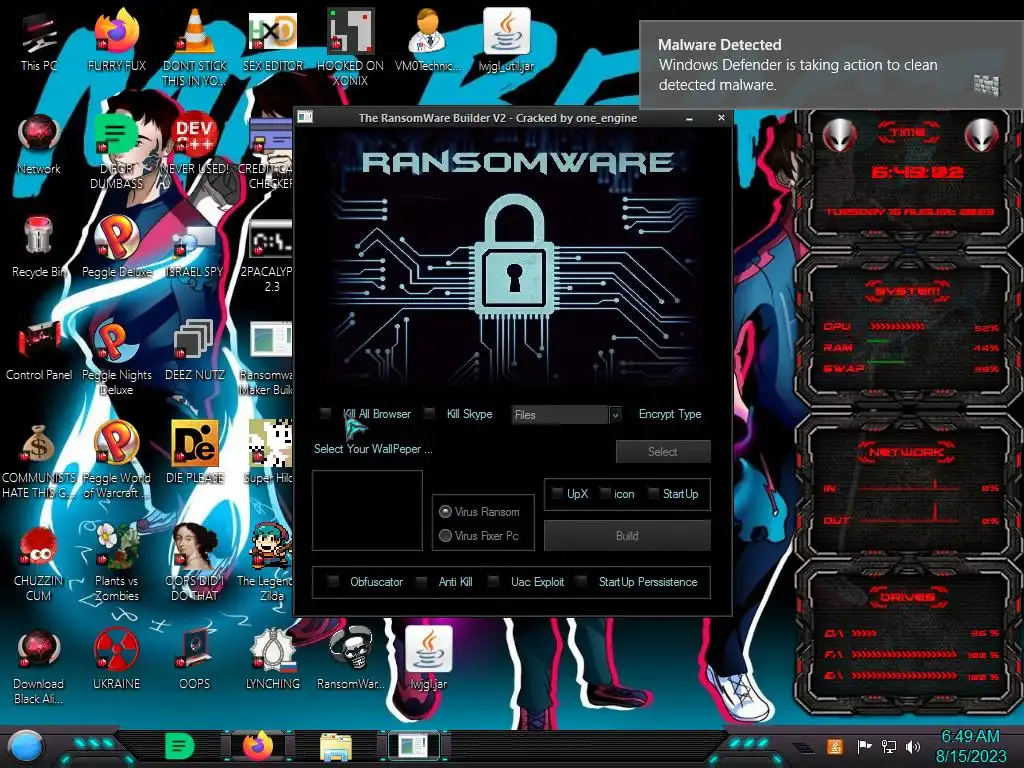1024x768 pixels.
Task: Click the Build button
Action: [627, 536]
